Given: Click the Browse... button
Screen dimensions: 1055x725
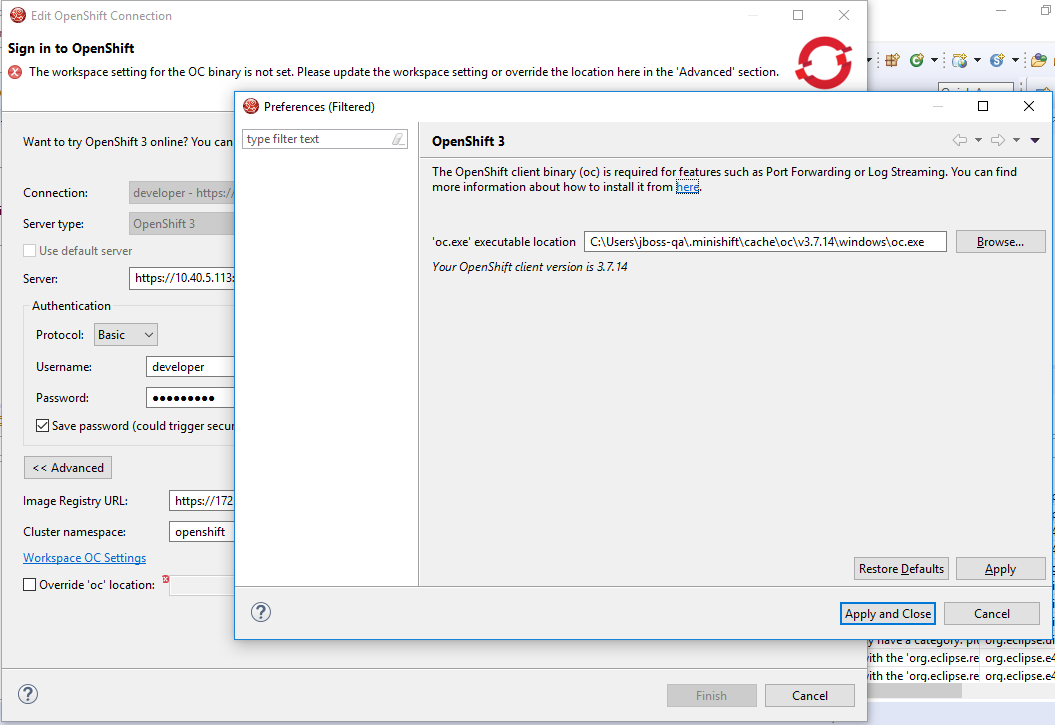Looking at the screenshot, I should click(x=1000, y=242).
